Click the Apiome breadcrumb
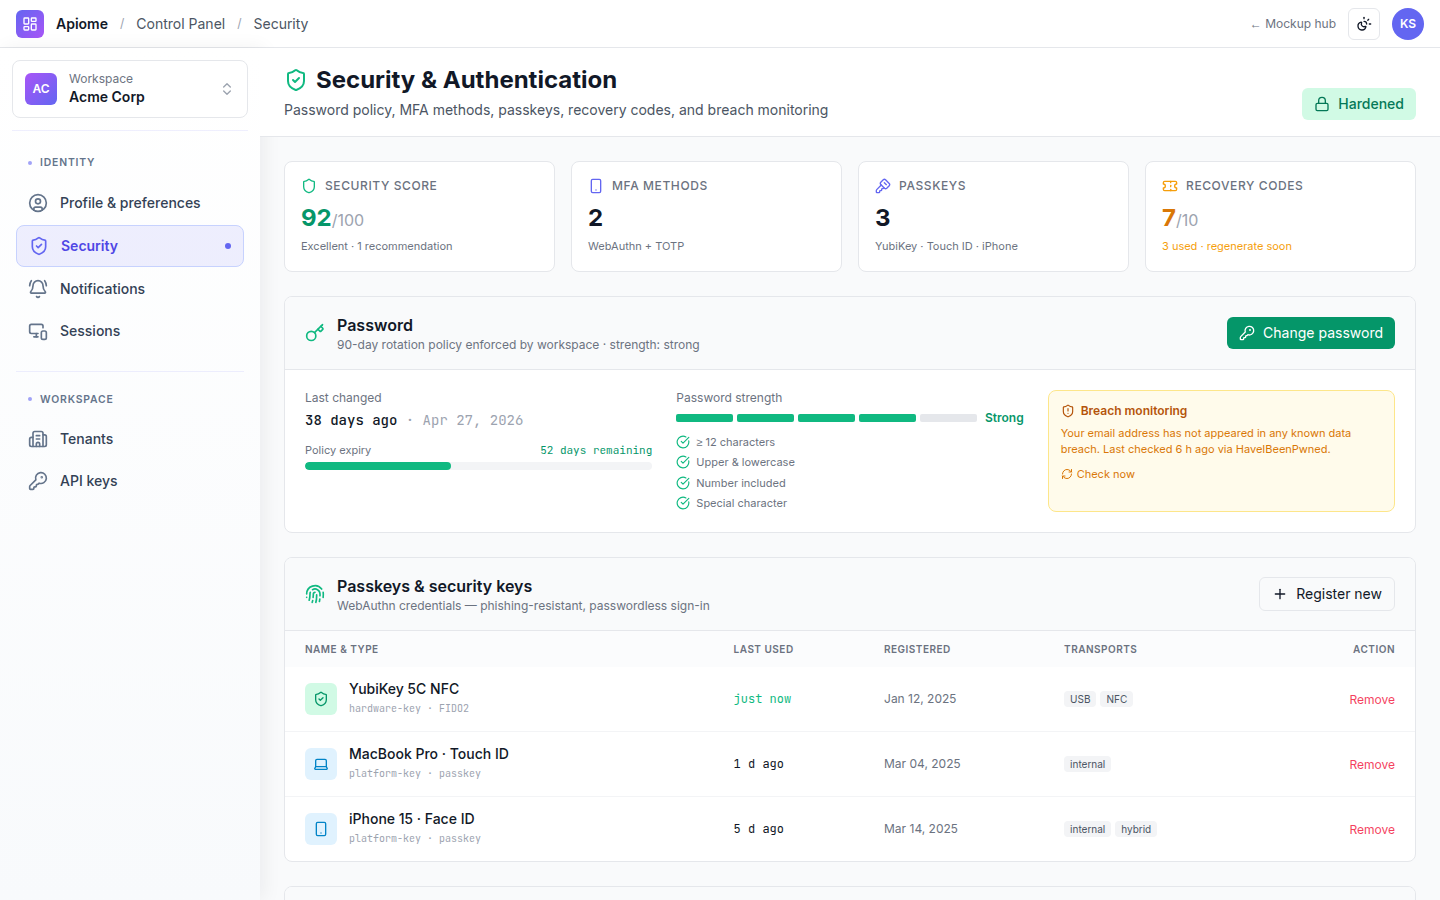Viewport: 1440px width, 900px height. coord(82,24)
